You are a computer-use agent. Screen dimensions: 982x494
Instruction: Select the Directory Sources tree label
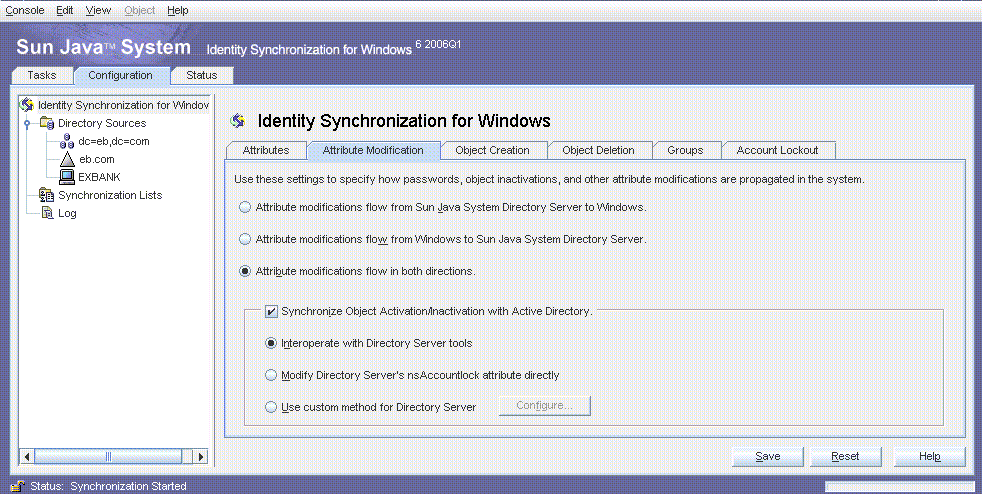click(x=102, y=123)
